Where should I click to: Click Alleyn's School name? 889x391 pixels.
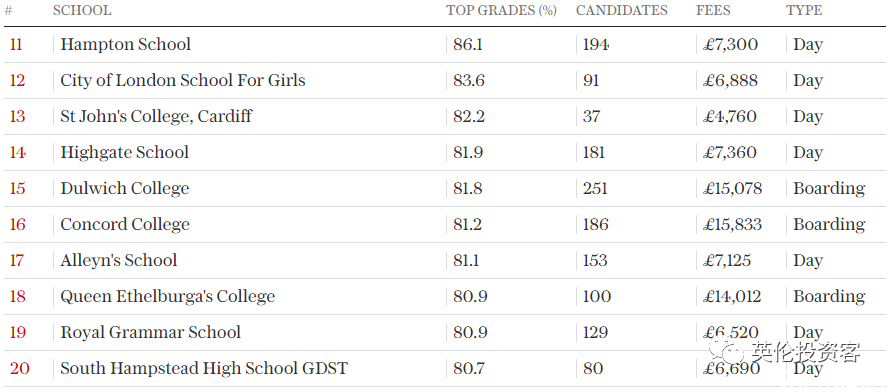tap(118, 260)
